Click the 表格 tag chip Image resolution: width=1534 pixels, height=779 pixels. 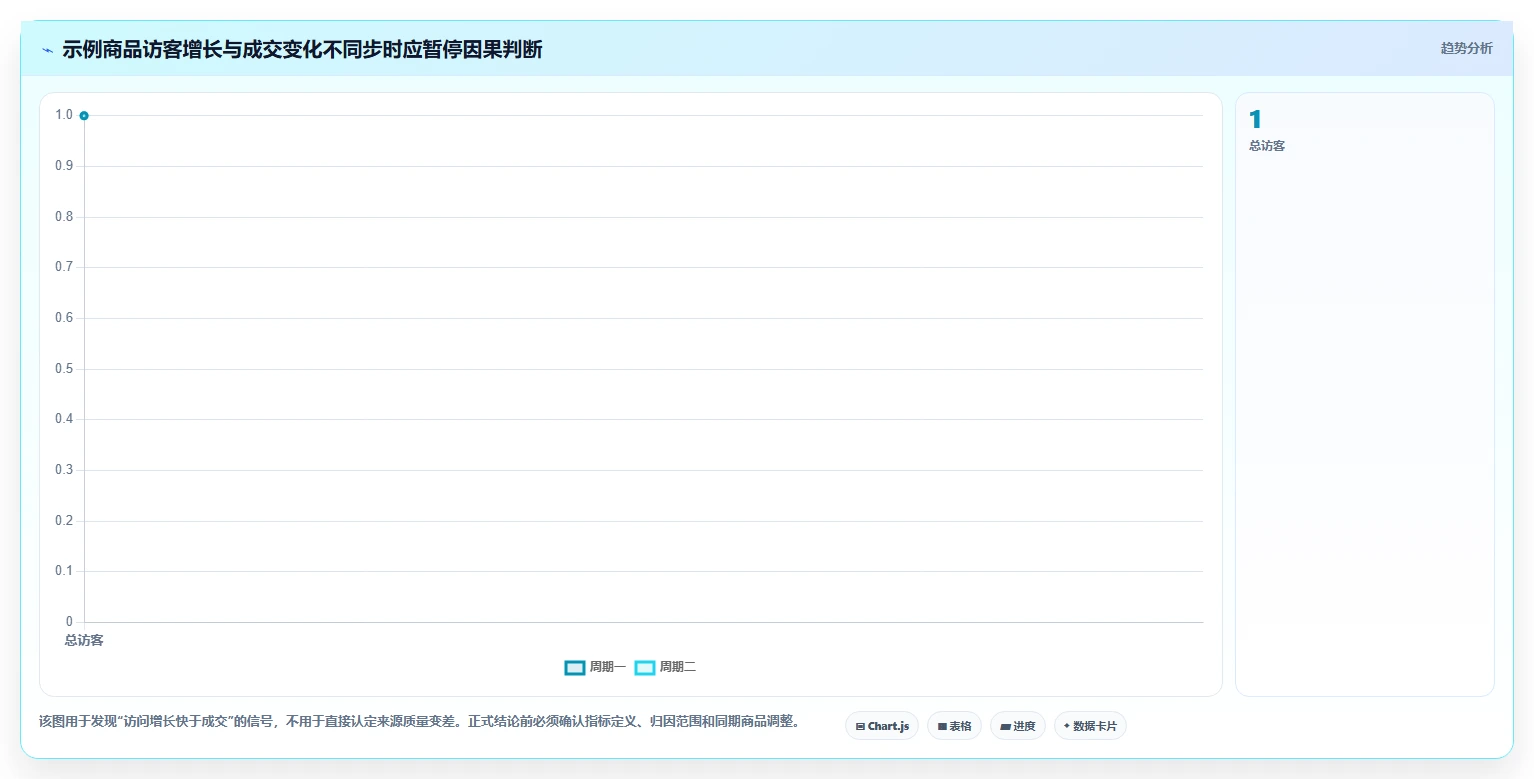pos(954,726)
